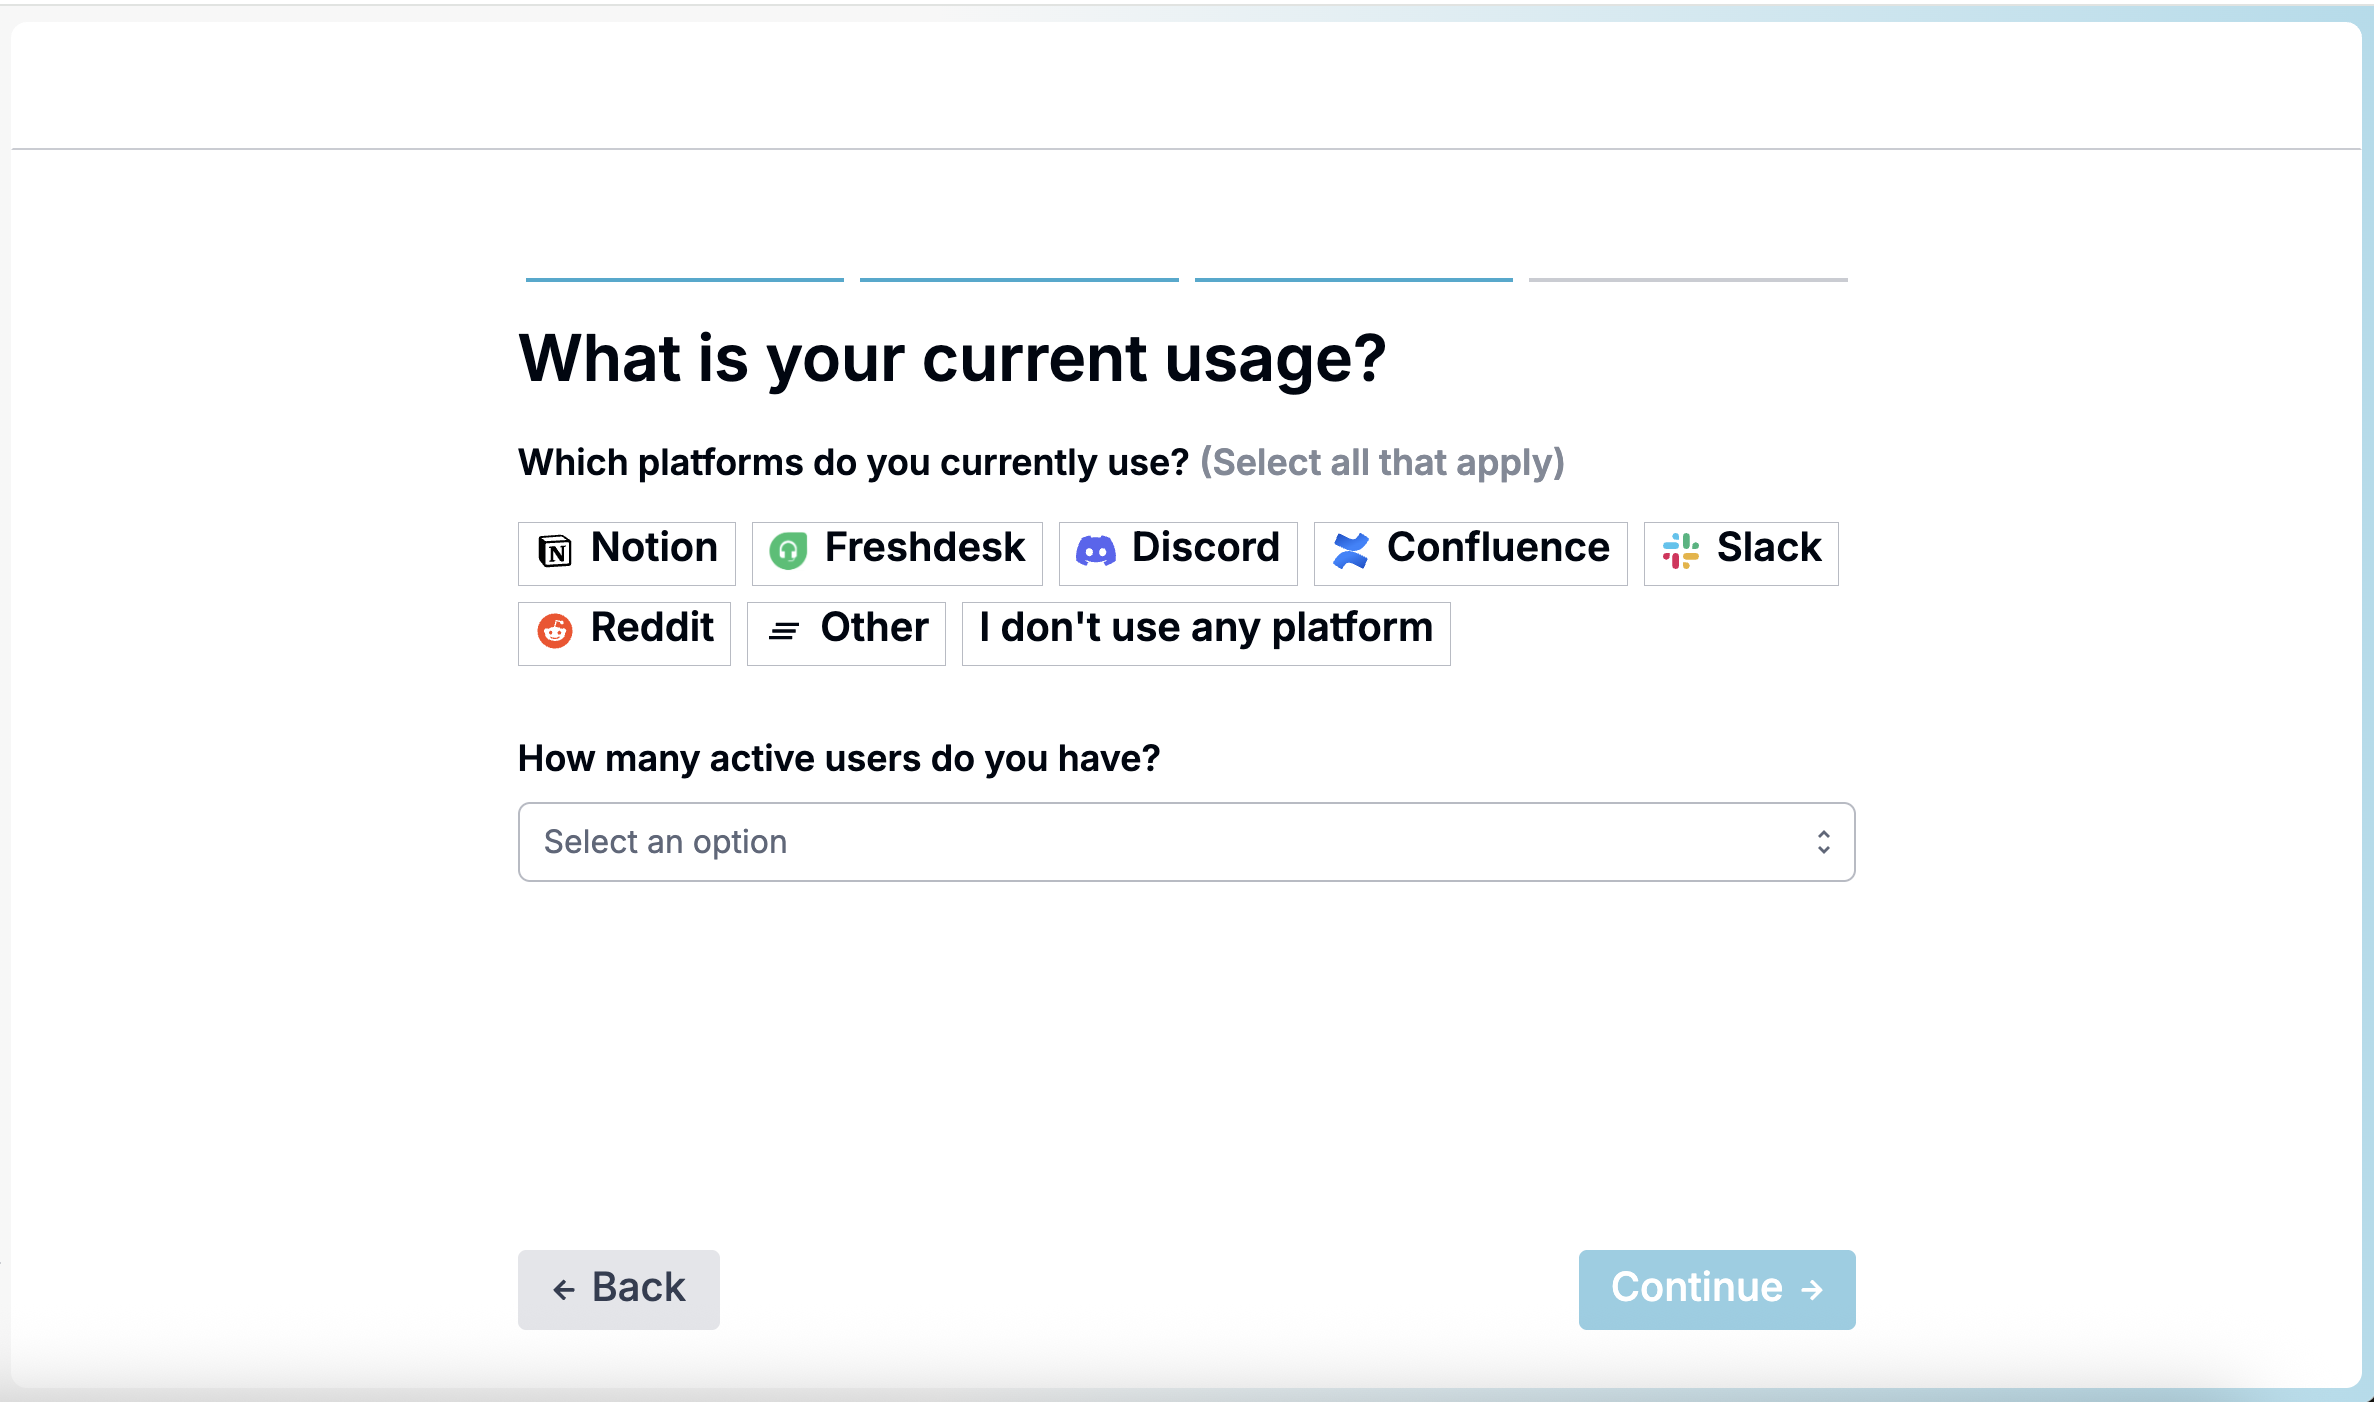Image resolution: width=2374 pixels, height=1402 pixels.
Task: Click the third progress step bar
Action: click(x=1354, y=280)
